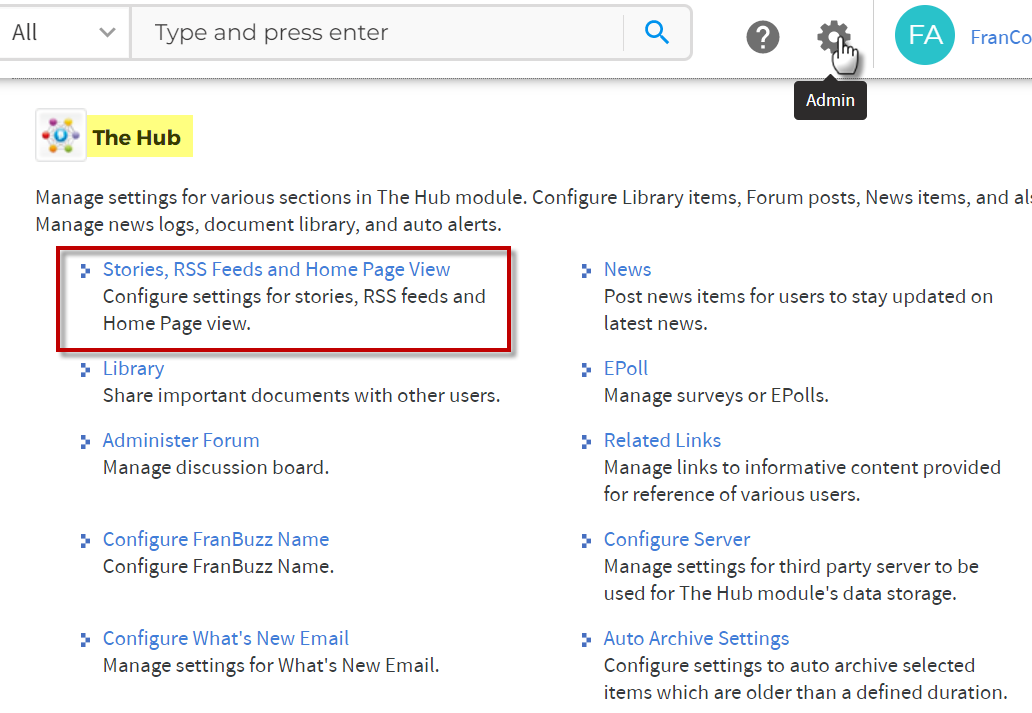Click 'Post news items for users' description
The width and height of the screenshot is (1032, 713).
(798, 310)
